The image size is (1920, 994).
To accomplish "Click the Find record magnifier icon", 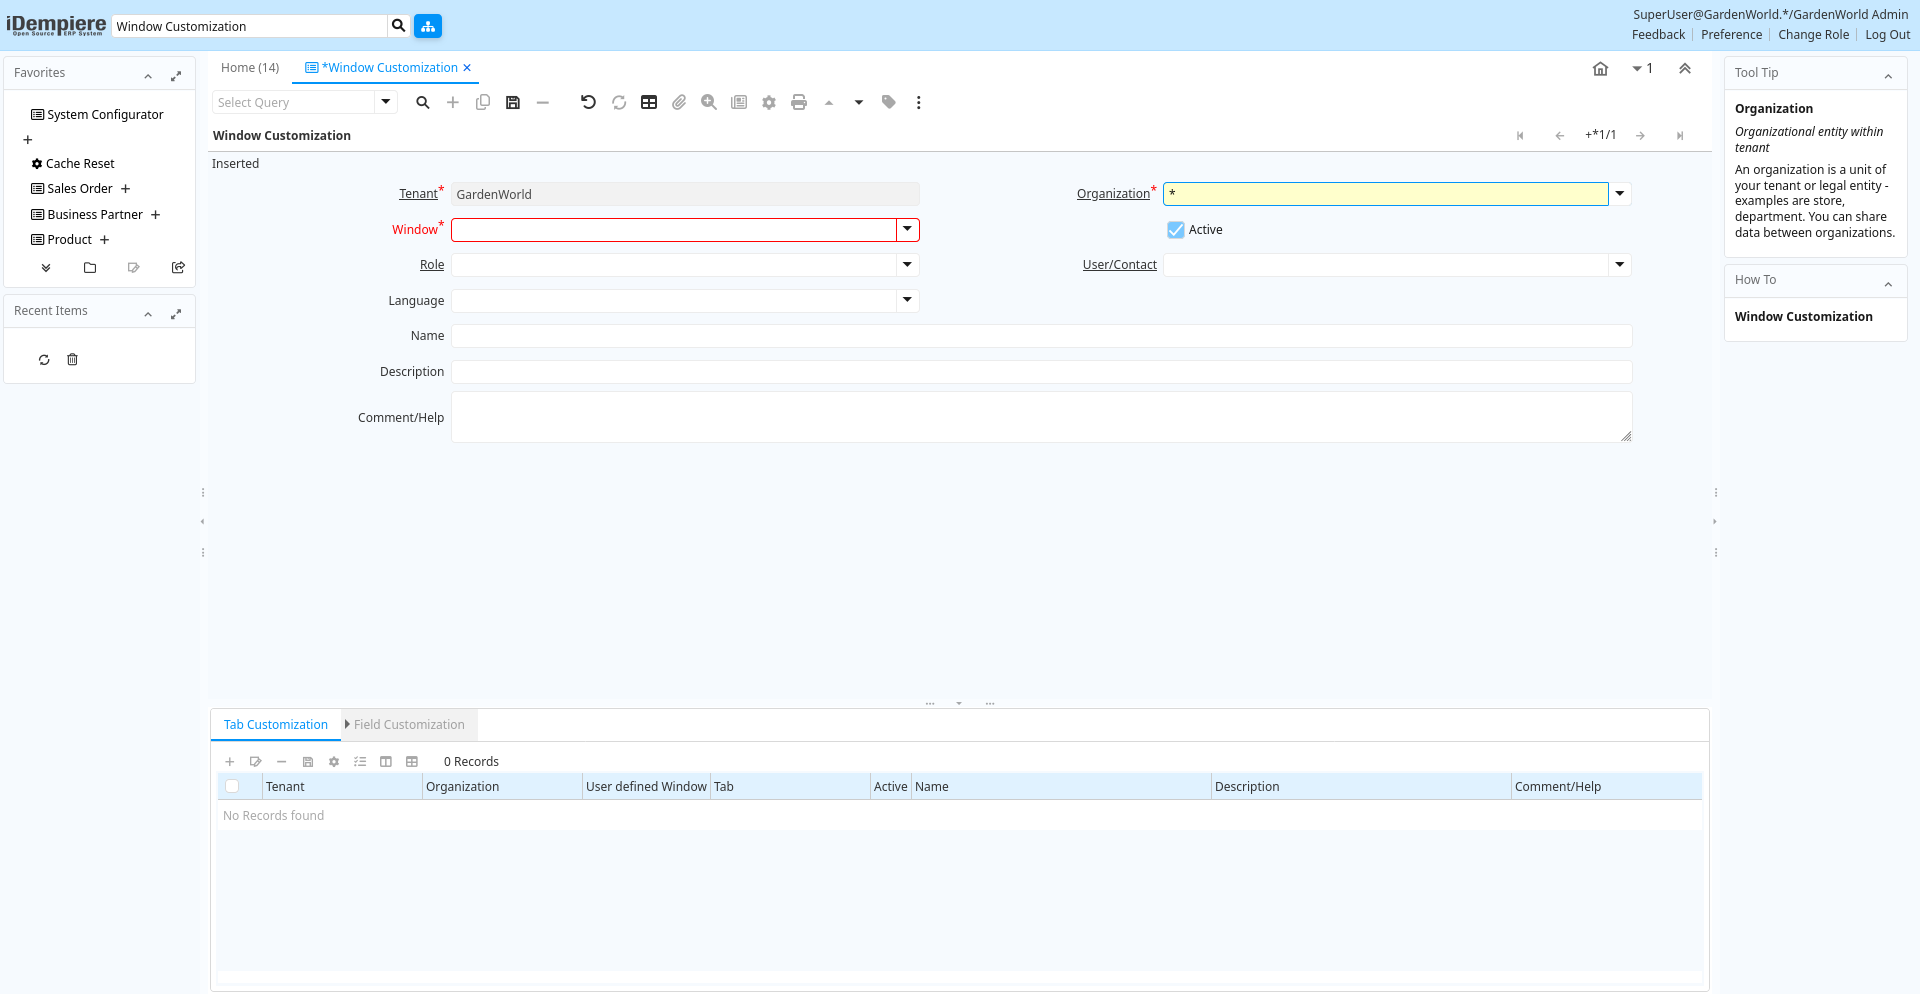I will pyautogui.click(x=423, y=102).
